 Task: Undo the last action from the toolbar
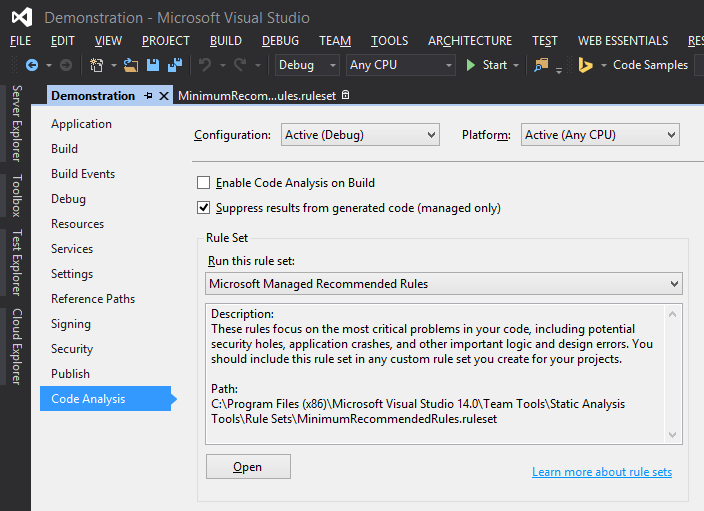point(205,65)
